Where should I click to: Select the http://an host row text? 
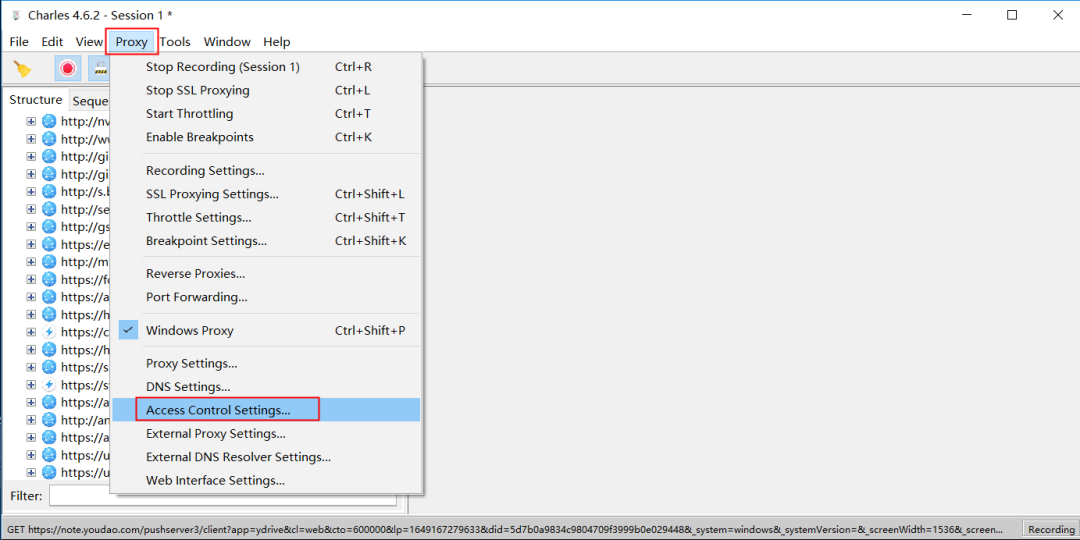85,419
